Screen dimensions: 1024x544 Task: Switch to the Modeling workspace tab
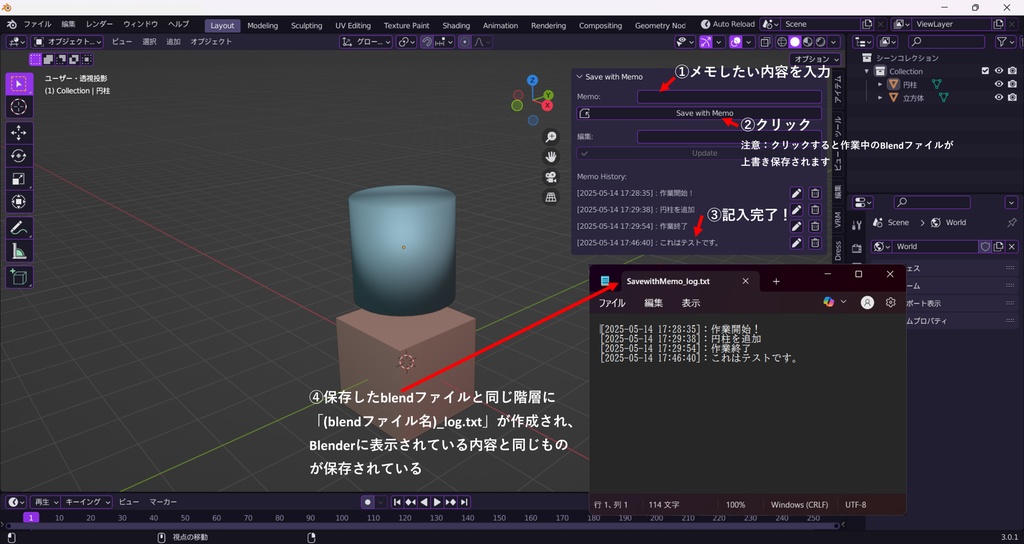263,25
